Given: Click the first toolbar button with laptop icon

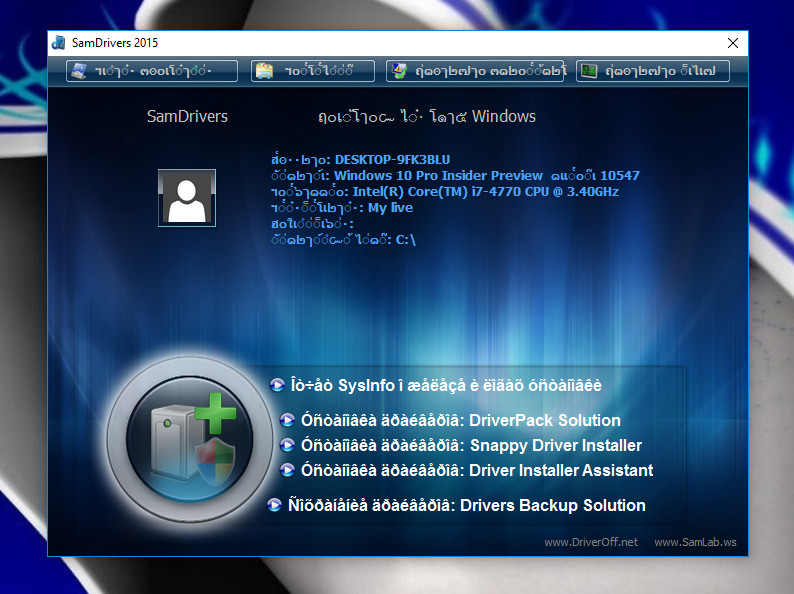Looking at the screenshot, I should (x=151, y=71).
